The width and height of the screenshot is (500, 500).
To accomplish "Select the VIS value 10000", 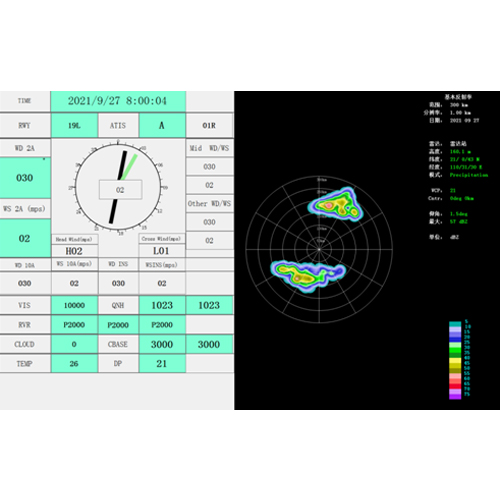I will click(74, 305).
